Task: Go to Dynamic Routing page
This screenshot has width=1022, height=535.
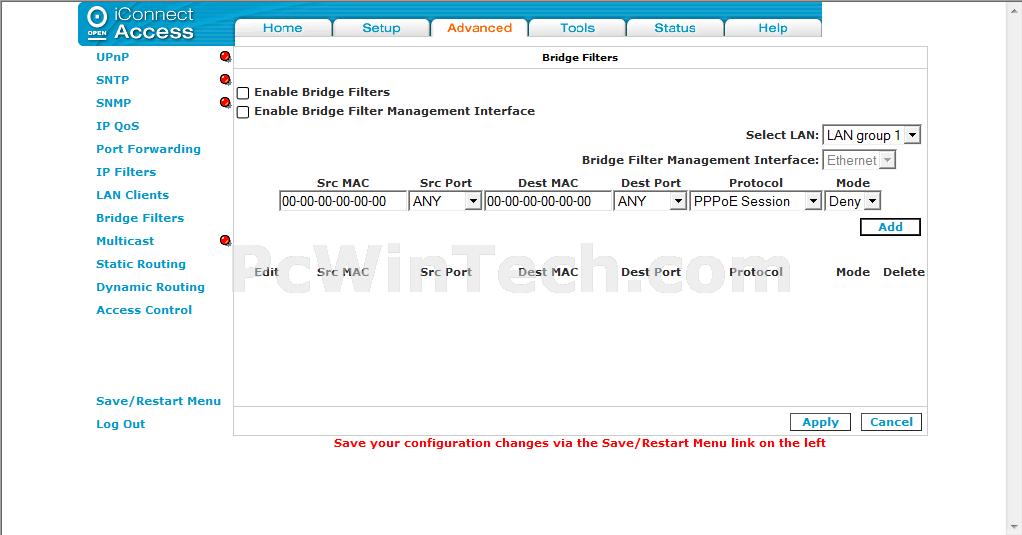Action: click(151, 287)
